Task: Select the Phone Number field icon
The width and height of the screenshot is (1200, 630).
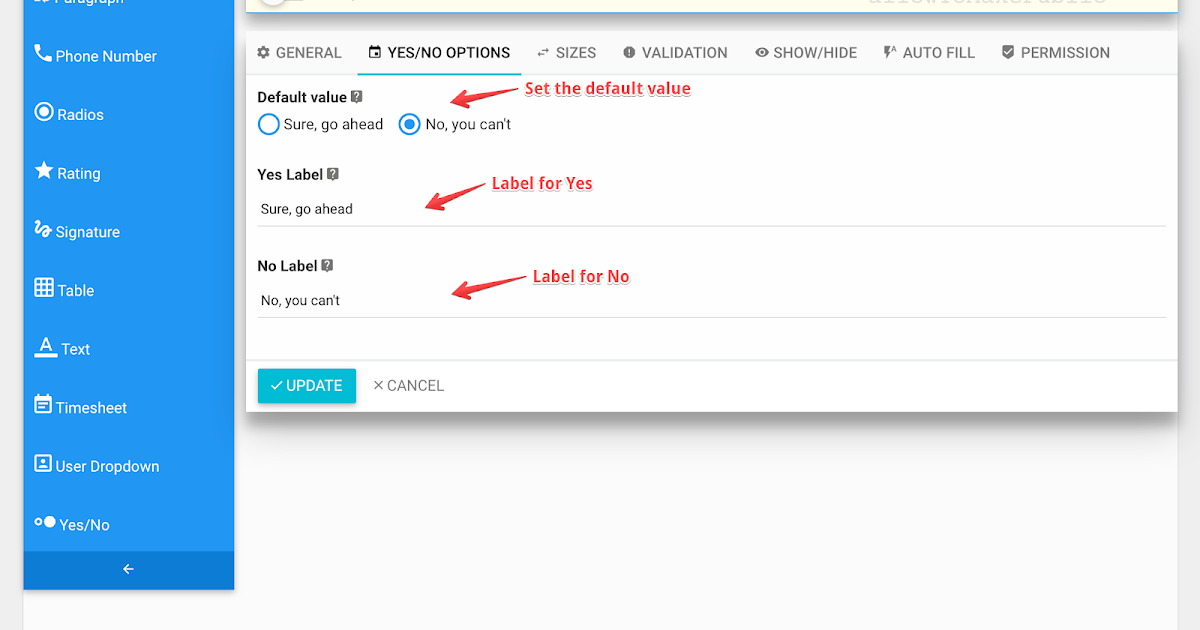Action: pyautogui.click(x=42, y=55)
